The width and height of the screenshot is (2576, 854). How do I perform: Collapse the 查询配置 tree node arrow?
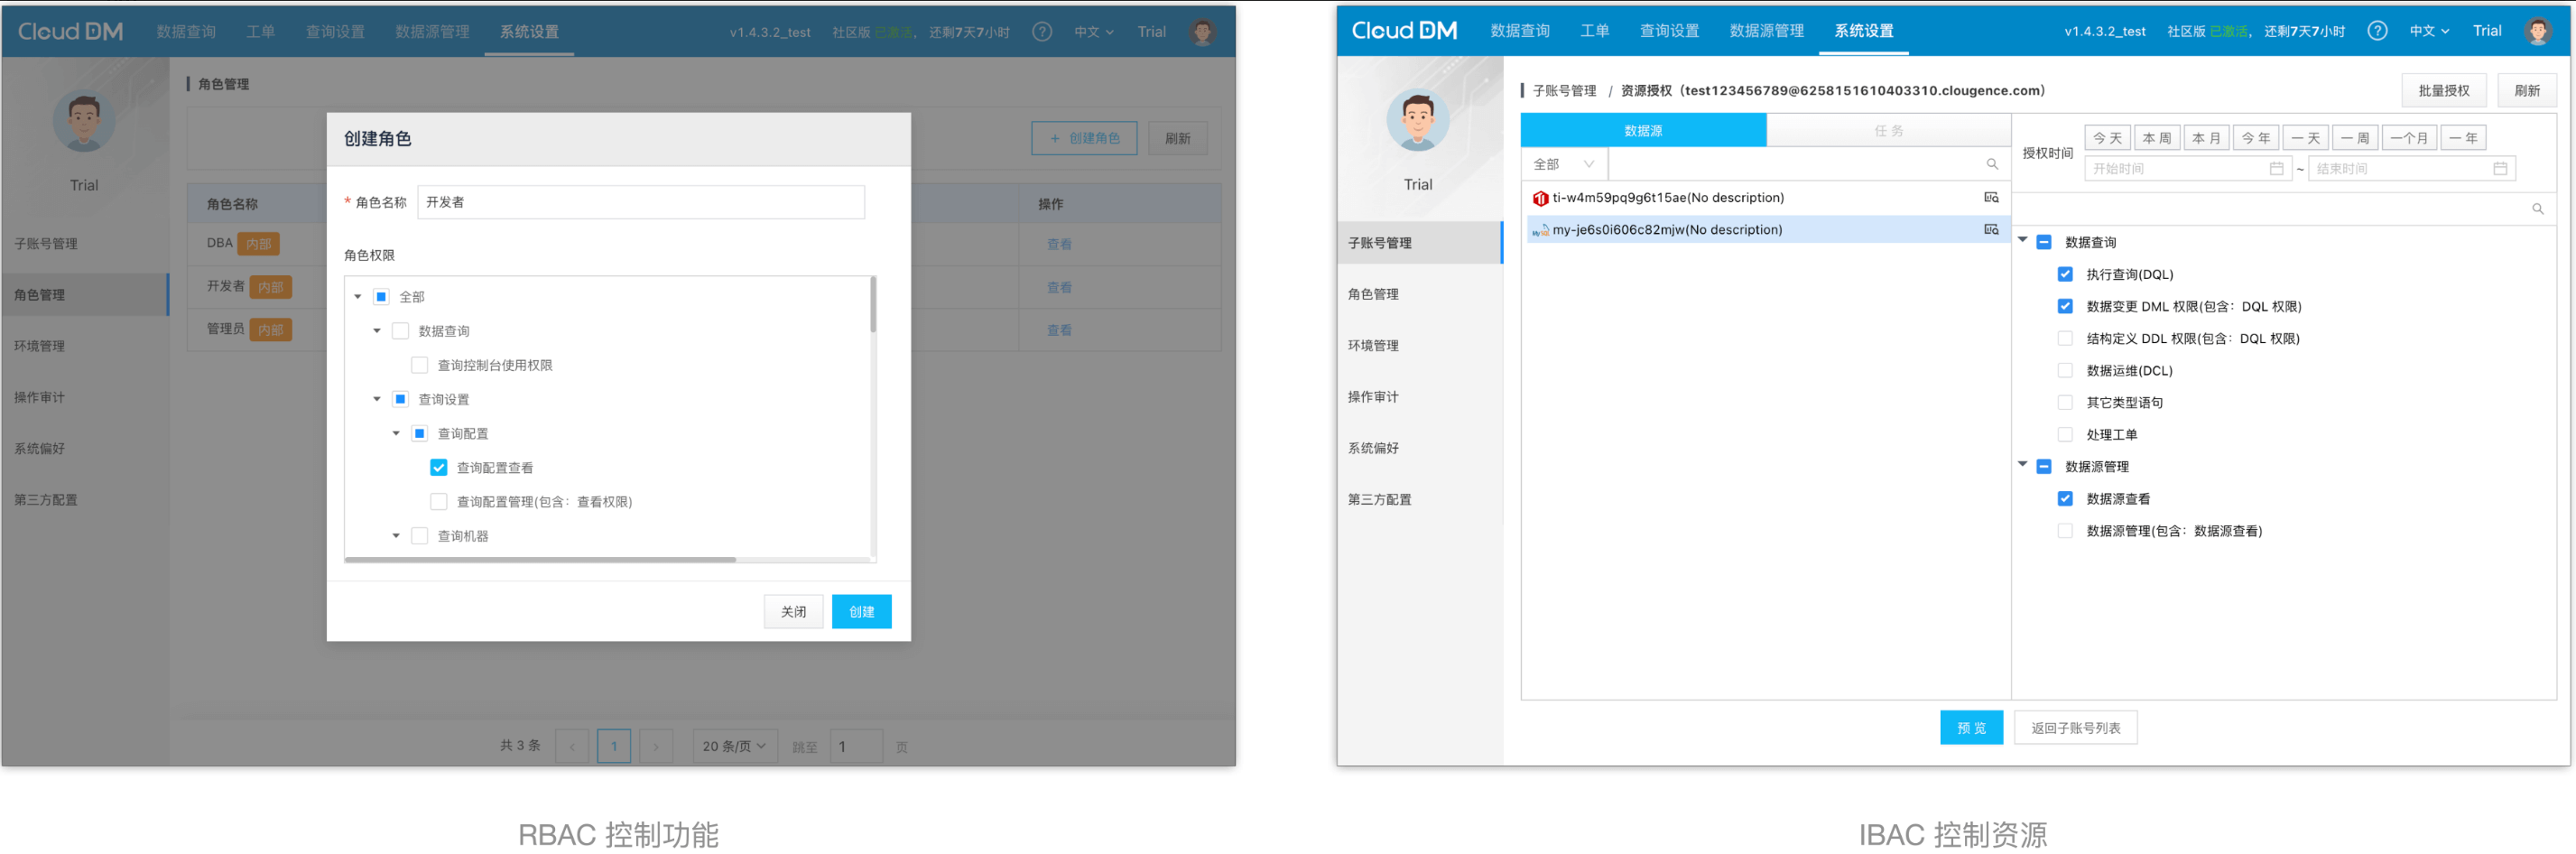tap(396, 434)
